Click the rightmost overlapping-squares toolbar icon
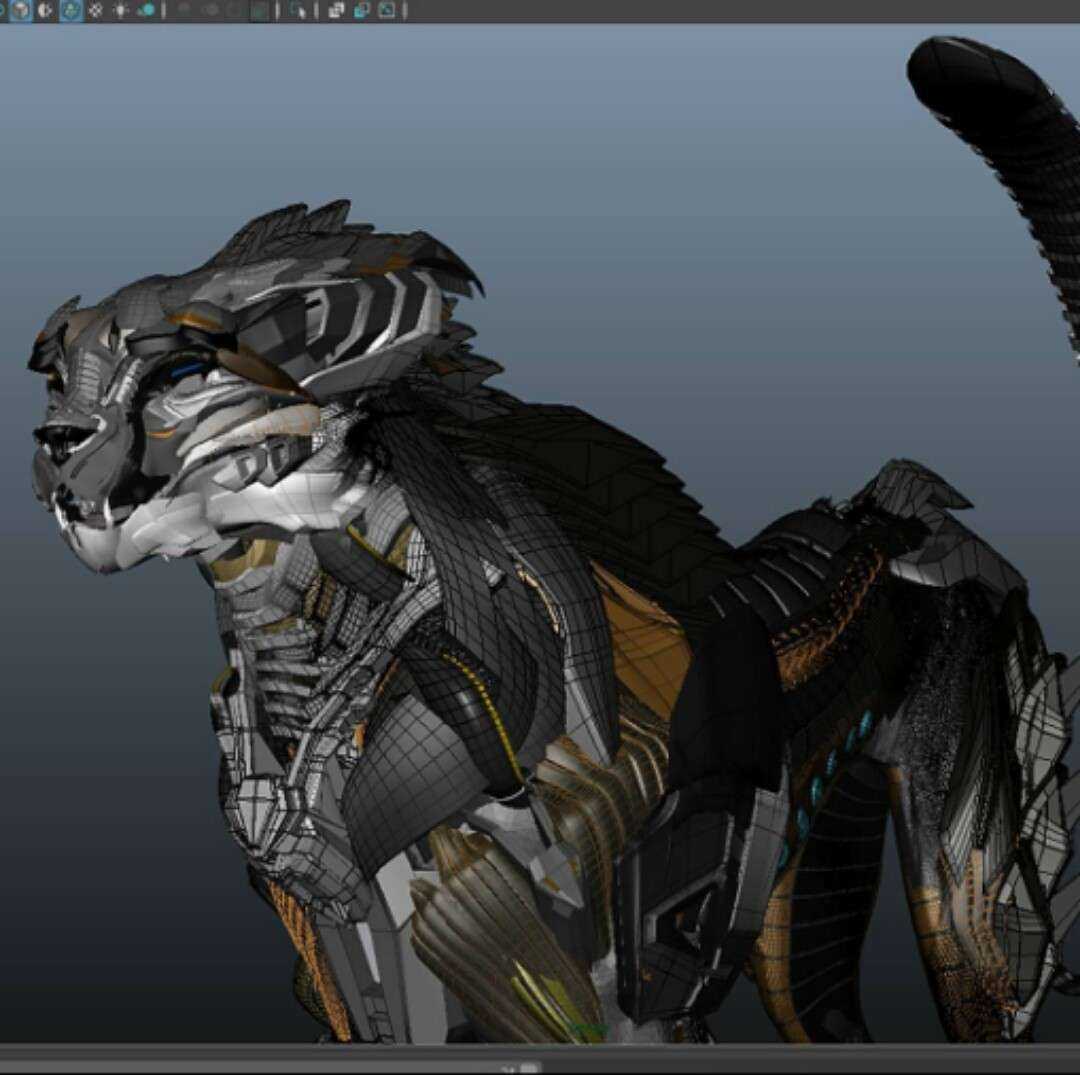 (383, 10)
